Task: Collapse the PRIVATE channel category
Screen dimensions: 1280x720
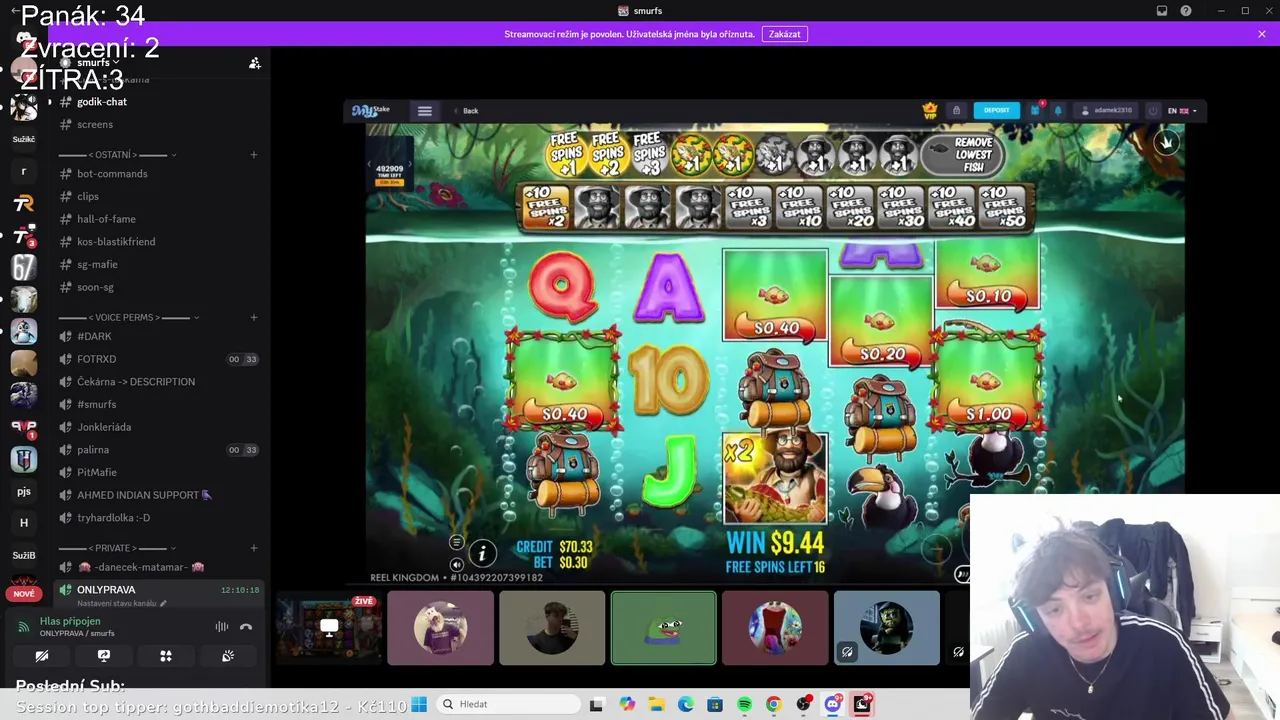Action: click(x=116, y=548)
